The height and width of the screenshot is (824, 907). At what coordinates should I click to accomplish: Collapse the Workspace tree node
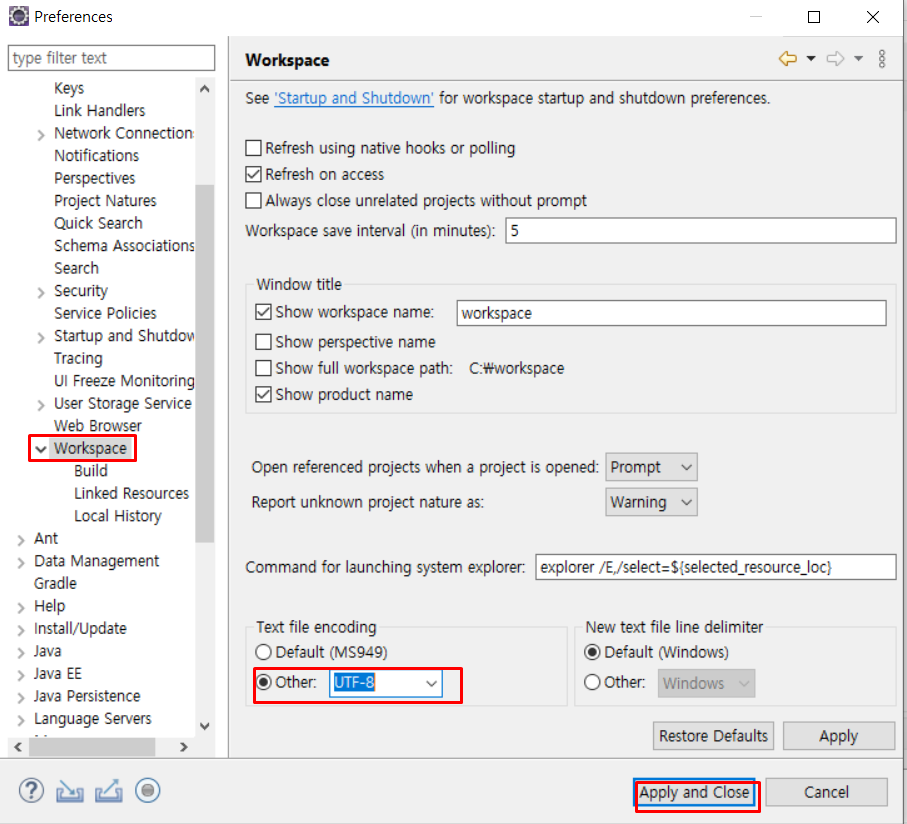click(x=40, y=449)
